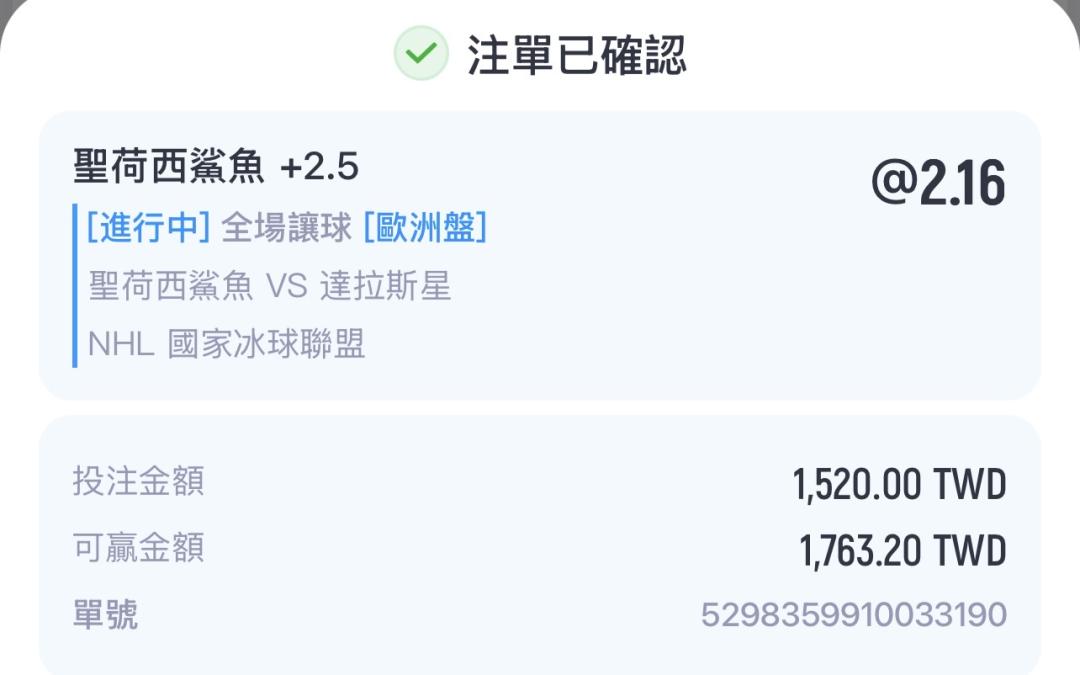Click the NHL abbreviation in the league line
The image size is (1080, 675).
point(121,345)
